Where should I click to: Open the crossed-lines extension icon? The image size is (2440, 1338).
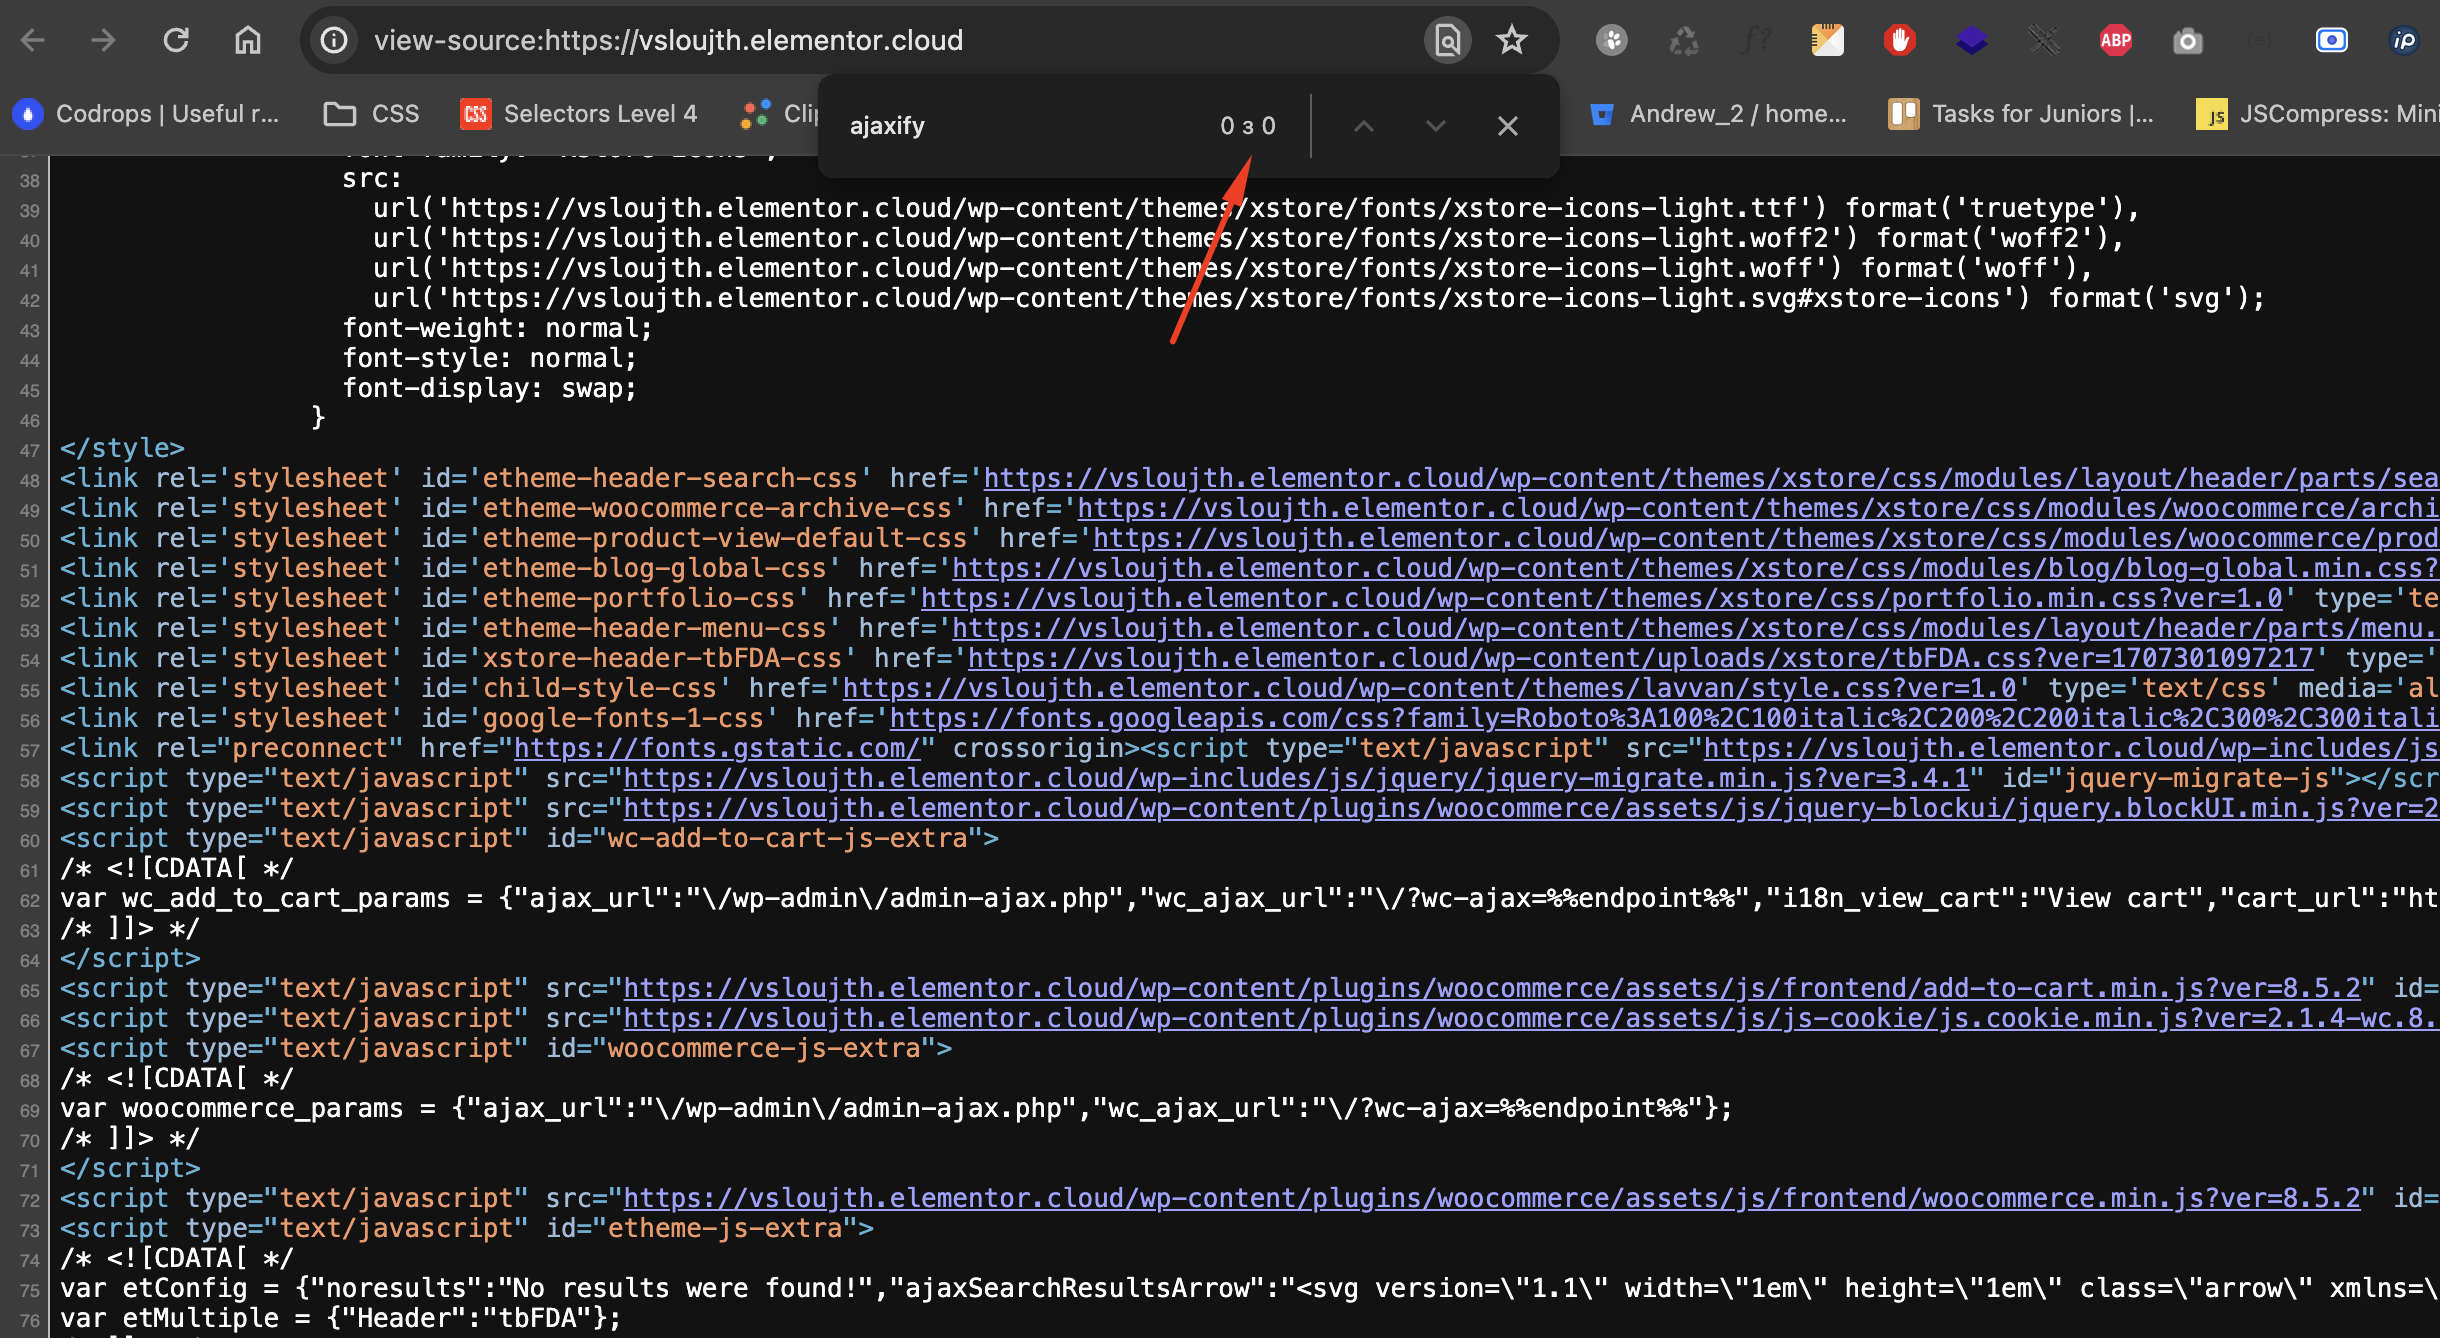[x=2043, y=40]
